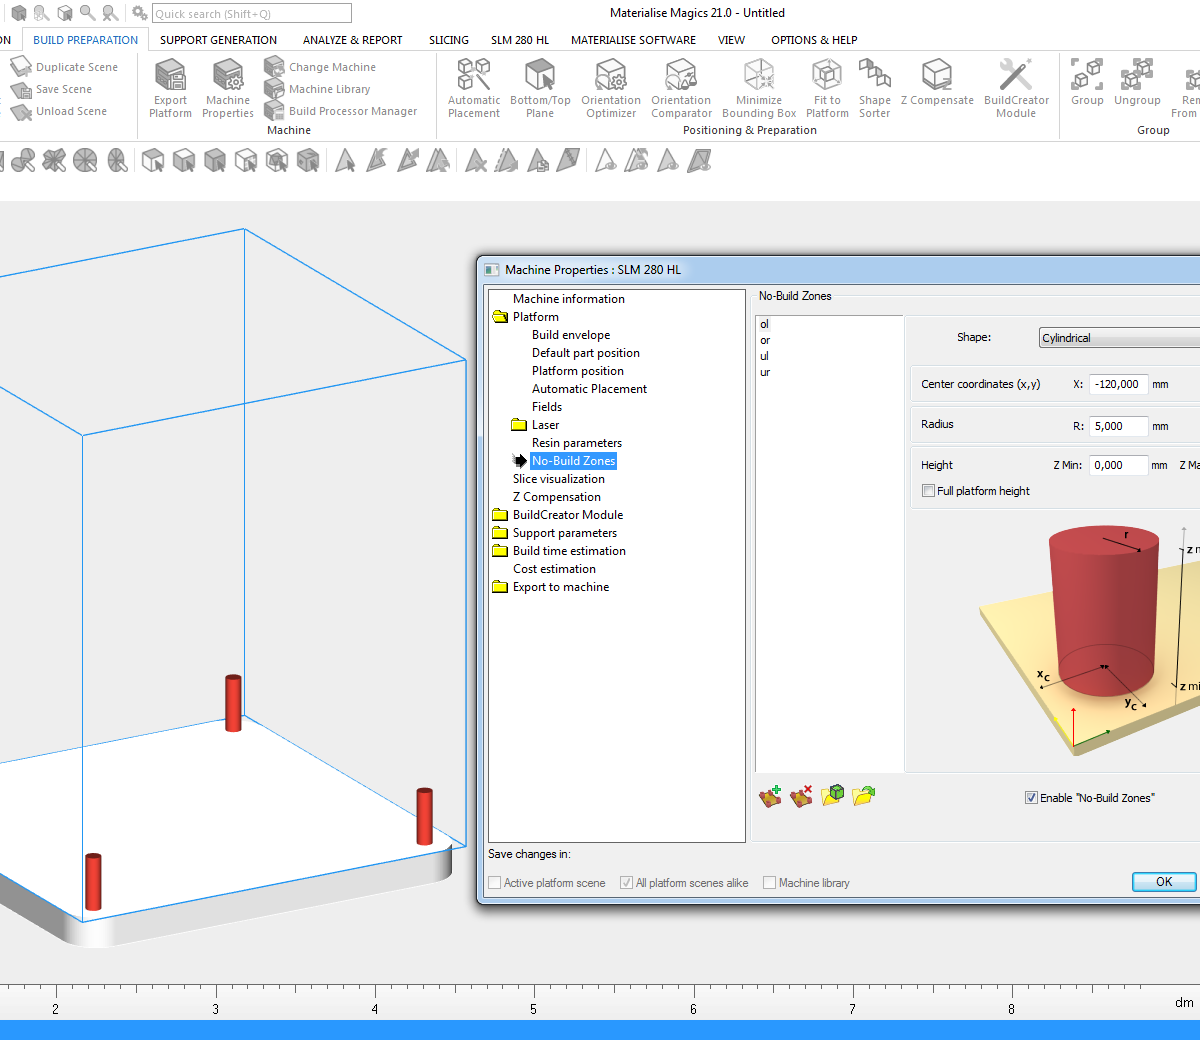1200x1040 pixels.
Task: Click the Change Machine icon
Action: point(274,67)
